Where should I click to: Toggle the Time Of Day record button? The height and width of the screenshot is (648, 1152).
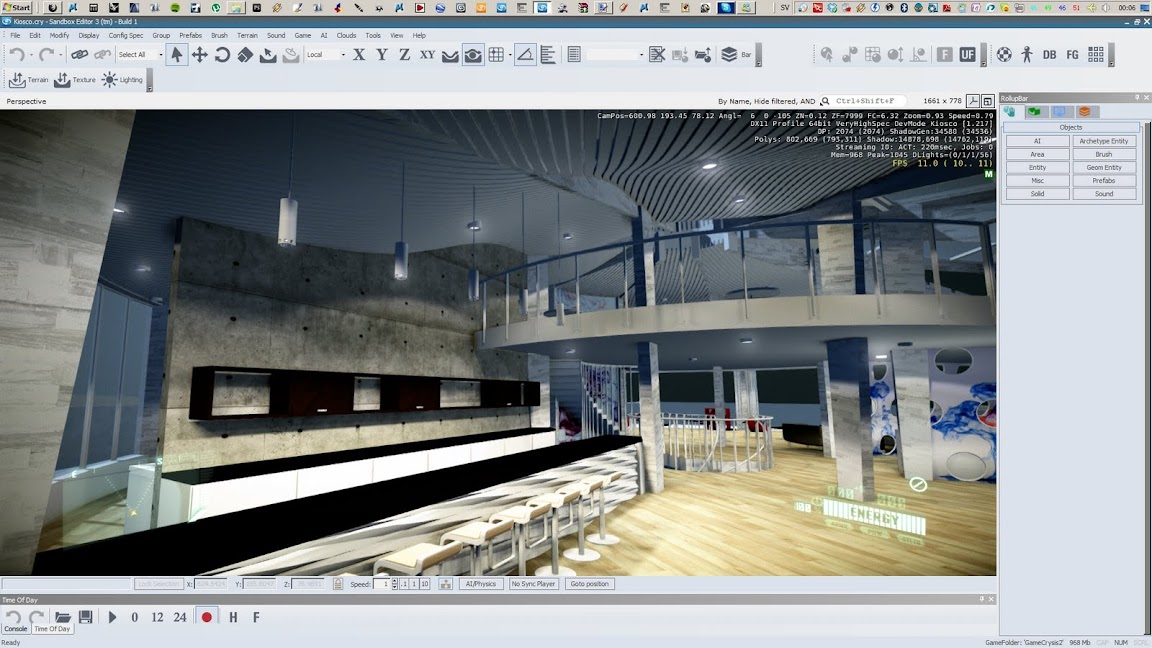click(x=207, y=617)
